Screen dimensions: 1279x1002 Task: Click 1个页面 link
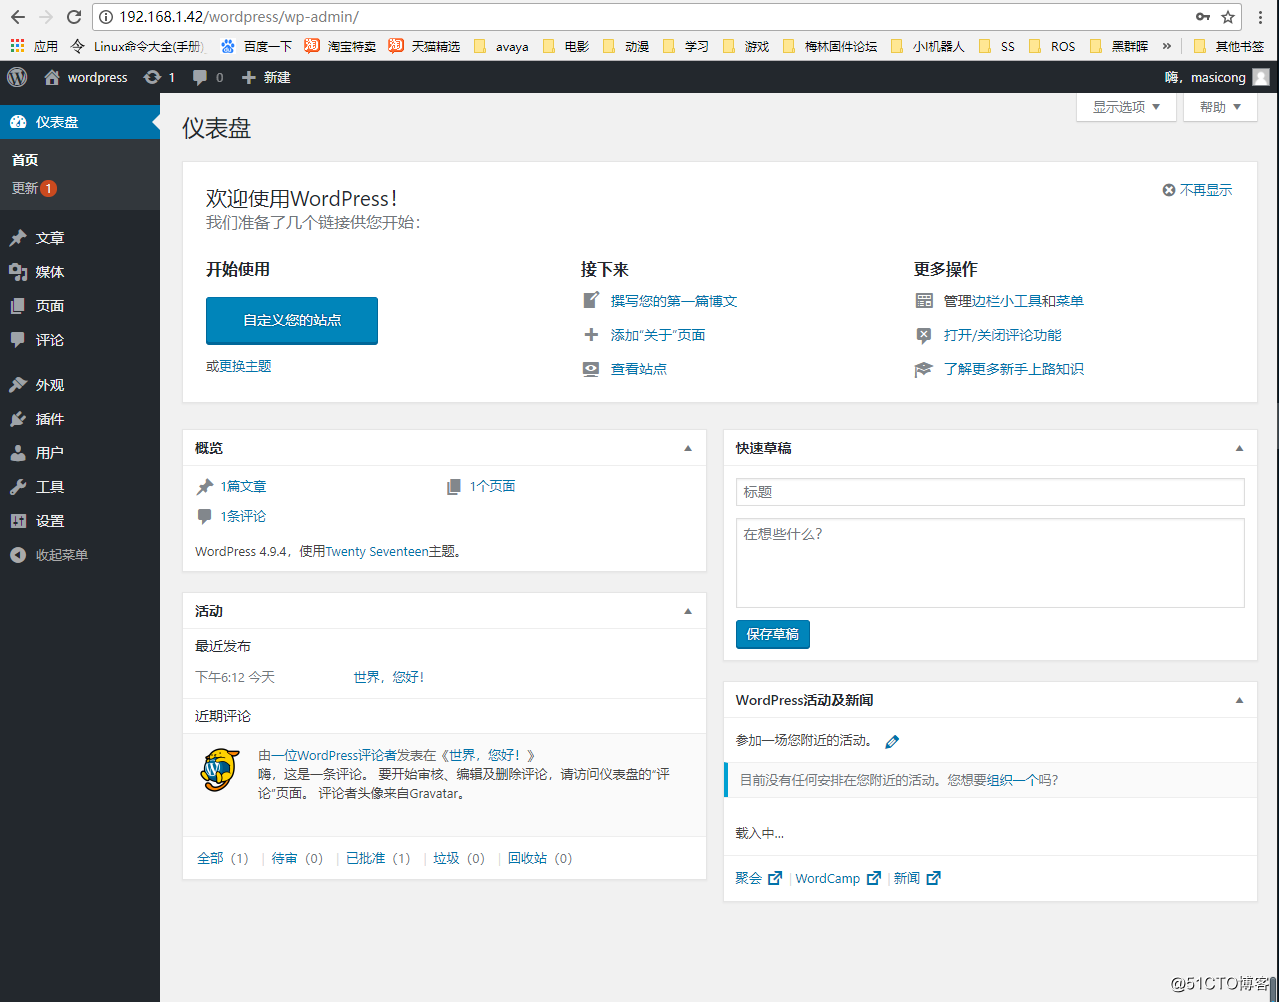click(x=492, y=486)
